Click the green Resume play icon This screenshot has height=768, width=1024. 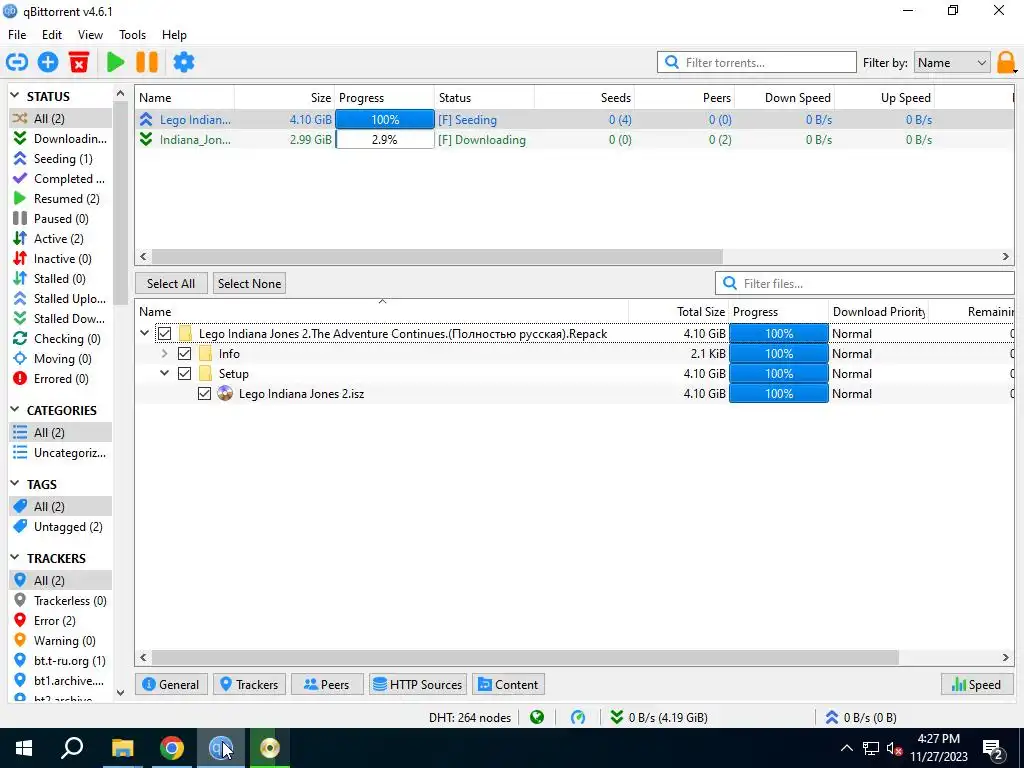click(116, 62)
